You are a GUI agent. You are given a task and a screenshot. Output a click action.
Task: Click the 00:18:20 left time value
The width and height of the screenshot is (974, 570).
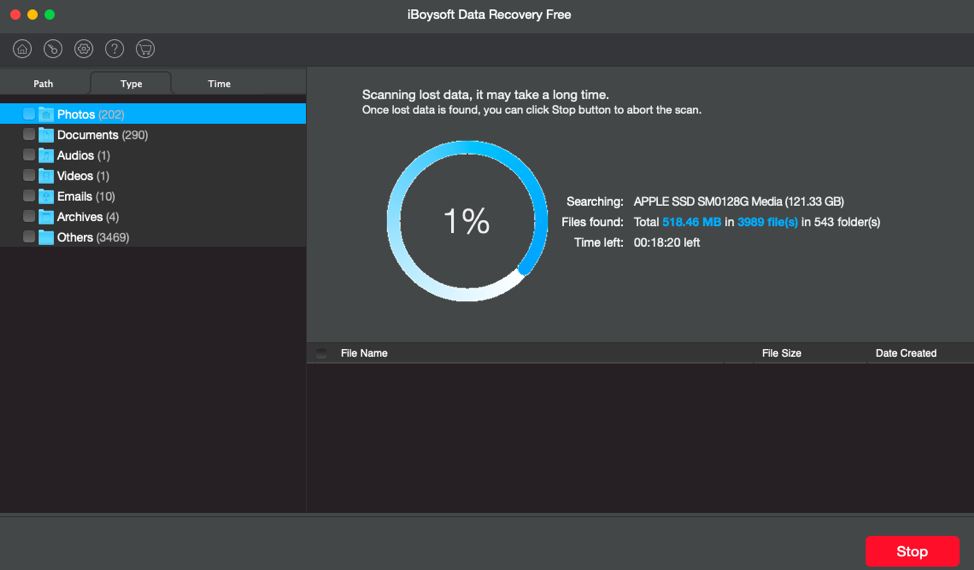[667, 242]
